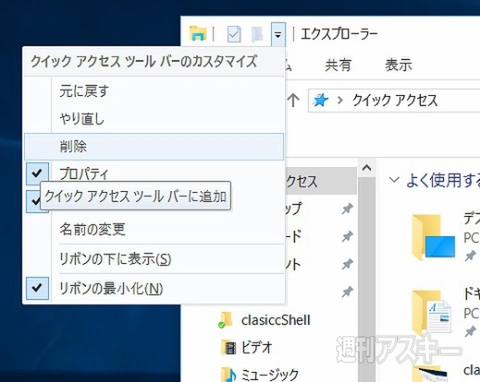Select 削除 in the customize menu
The height and width of the screenshot is (382, 480).
click(x=154, y=147)
